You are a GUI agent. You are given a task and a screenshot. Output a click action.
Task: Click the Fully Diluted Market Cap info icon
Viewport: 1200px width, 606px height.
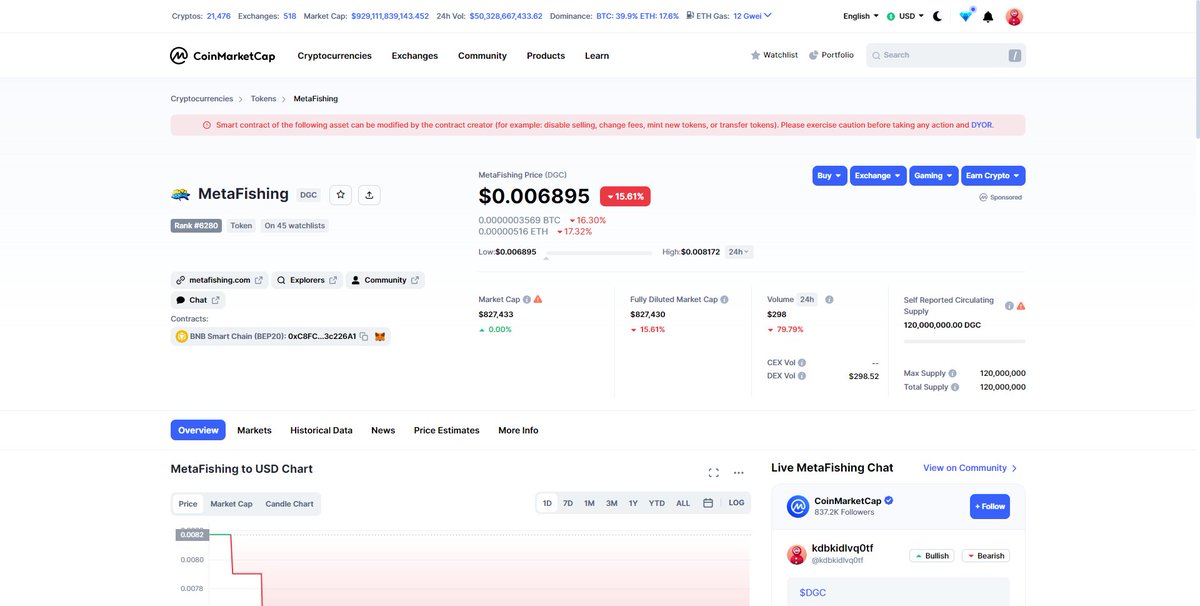(724, 299)
